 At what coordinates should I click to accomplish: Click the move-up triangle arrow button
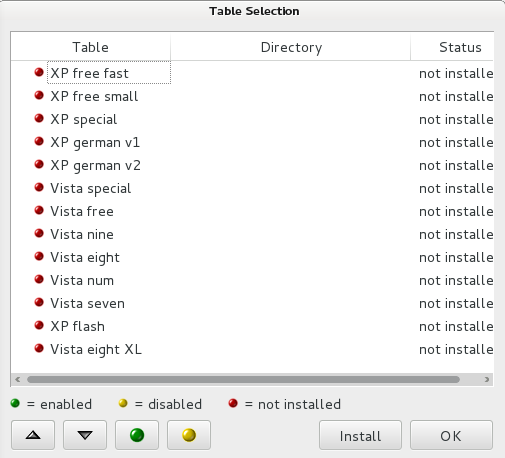pos(33,435)
